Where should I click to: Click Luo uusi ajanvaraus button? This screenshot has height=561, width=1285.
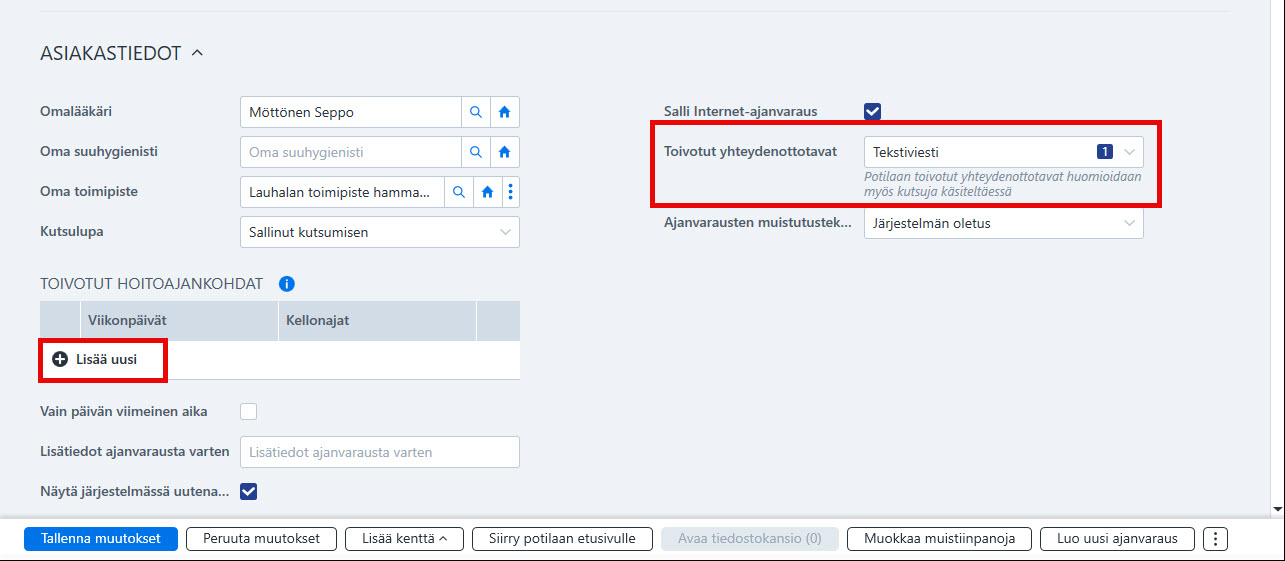point(1118,538)
